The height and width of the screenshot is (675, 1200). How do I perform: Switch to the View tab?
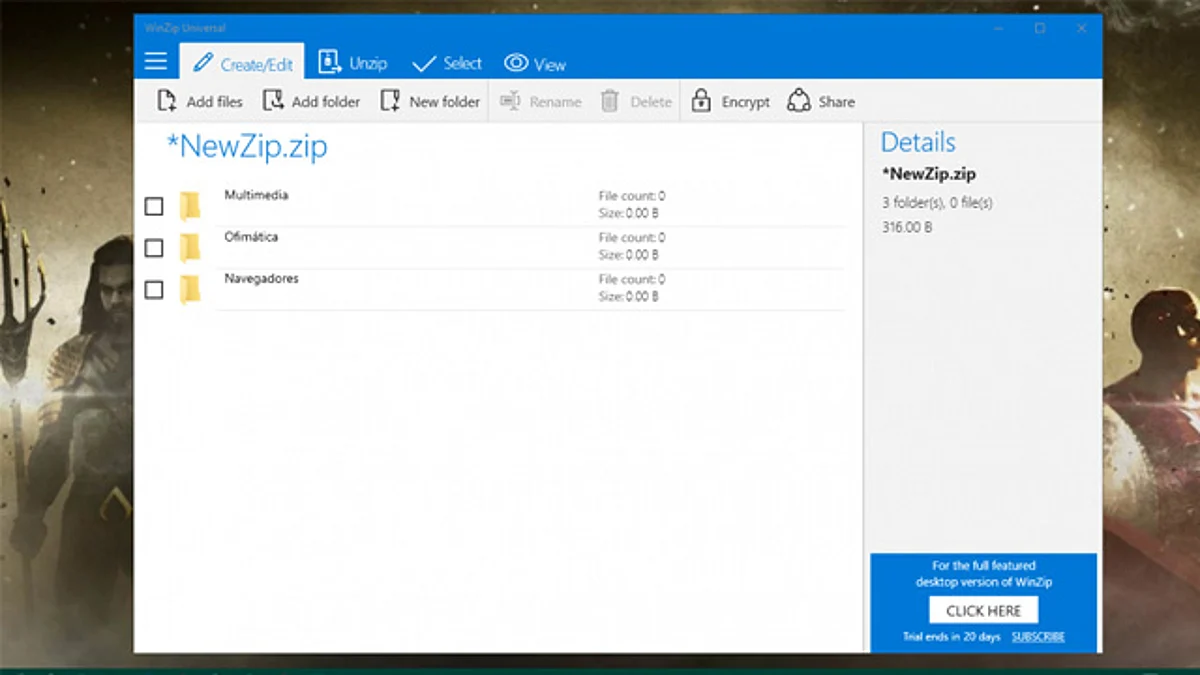point(535,64)
